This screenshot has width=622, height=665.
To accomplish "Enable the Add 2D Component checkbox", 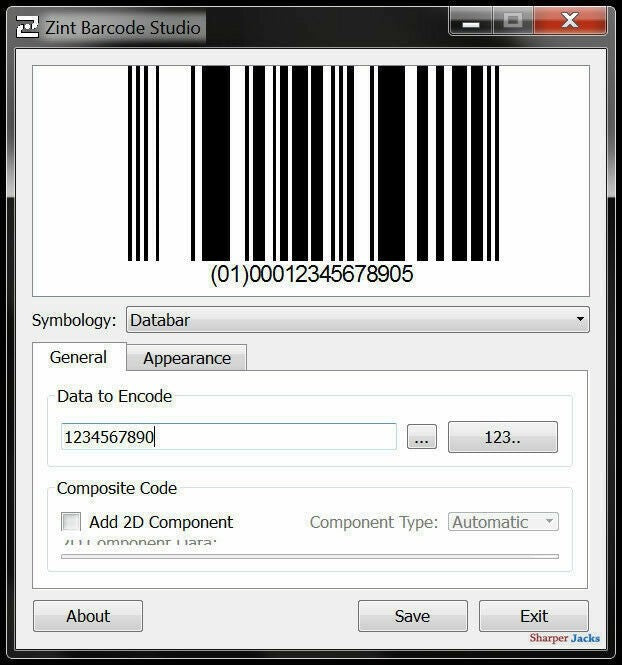I will click(72, 522).
